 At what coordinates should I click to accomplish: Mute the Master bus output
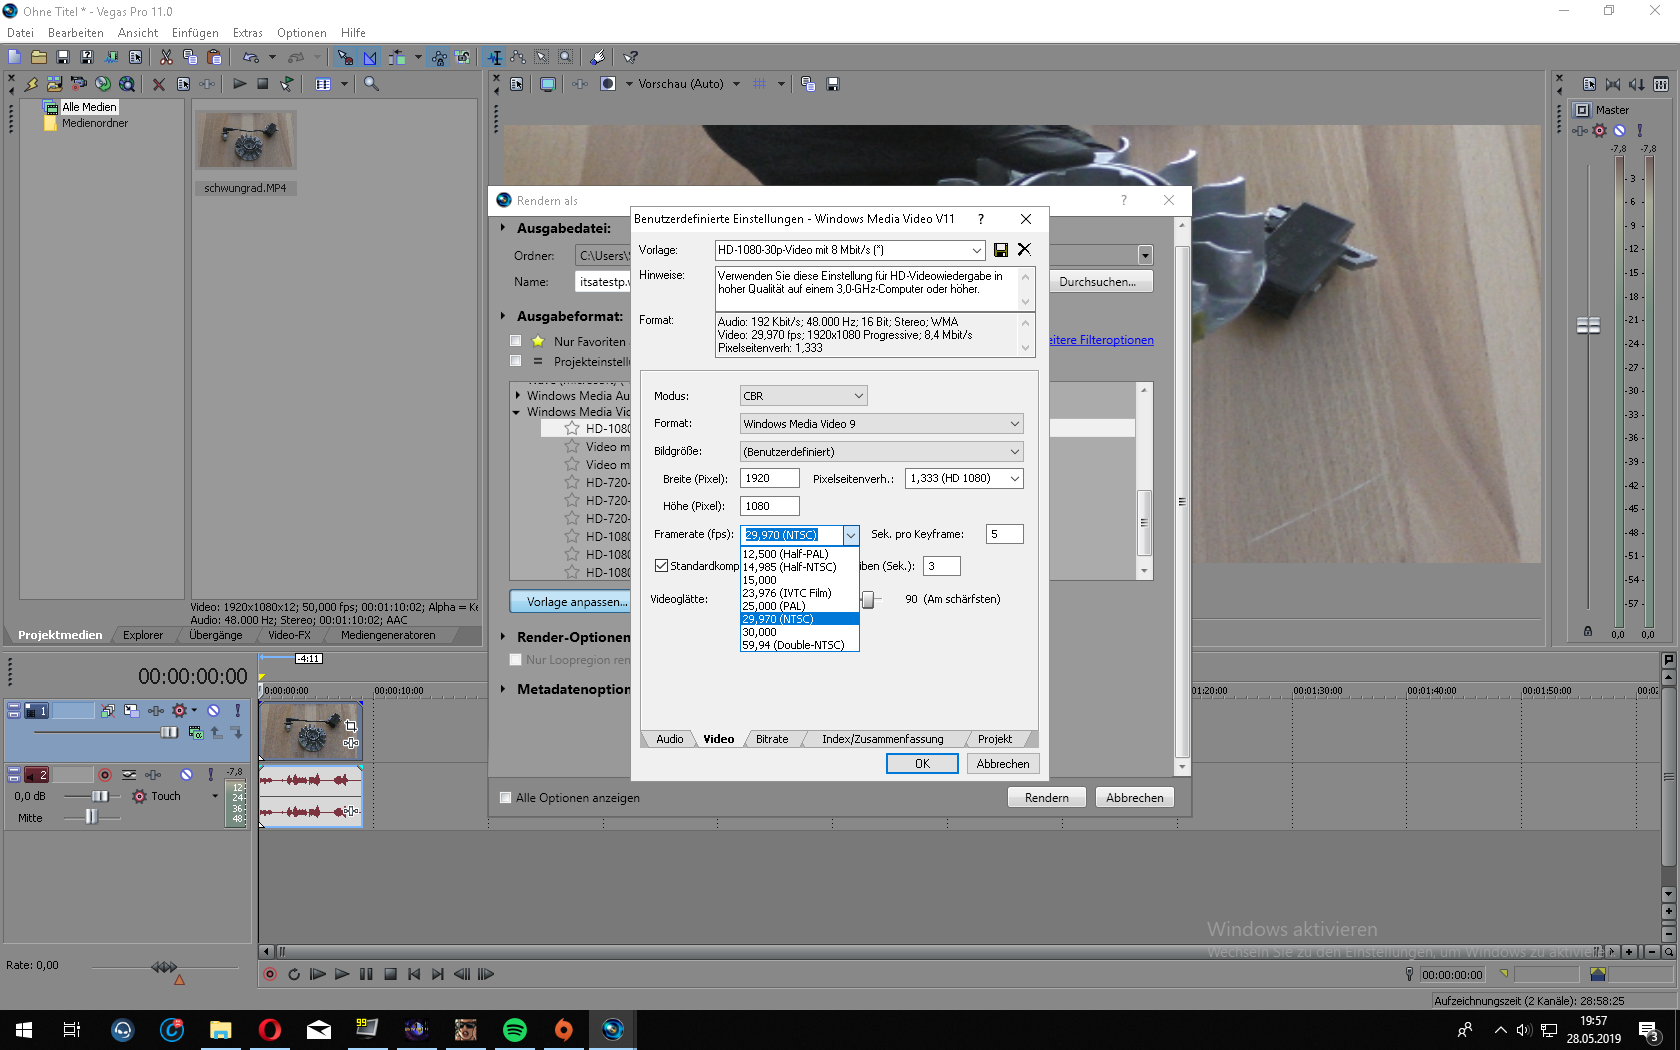point(1619,131)
